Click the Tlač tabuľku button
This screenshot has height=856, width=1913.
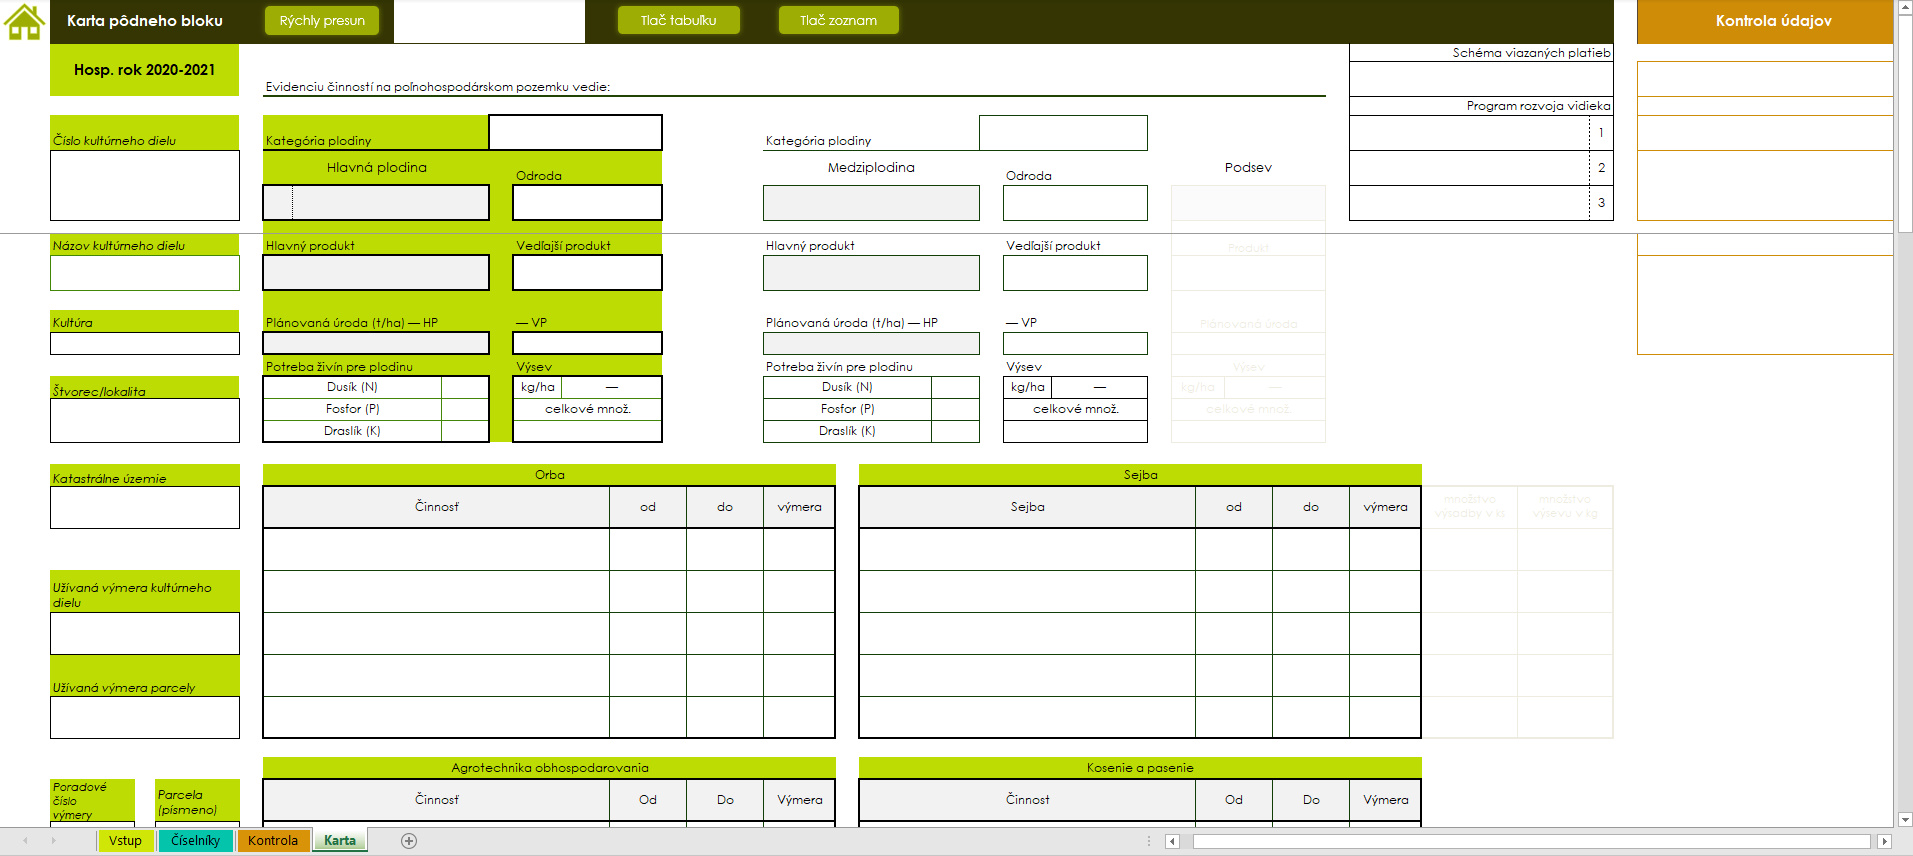678,21
